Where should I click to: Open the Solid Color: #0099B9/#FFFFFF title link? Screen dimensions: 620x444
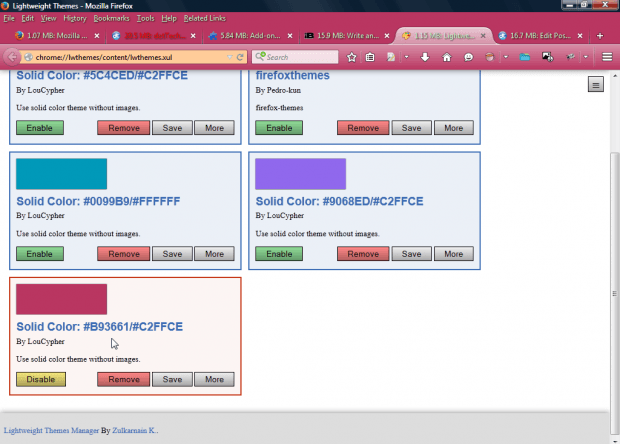point(98,201)
